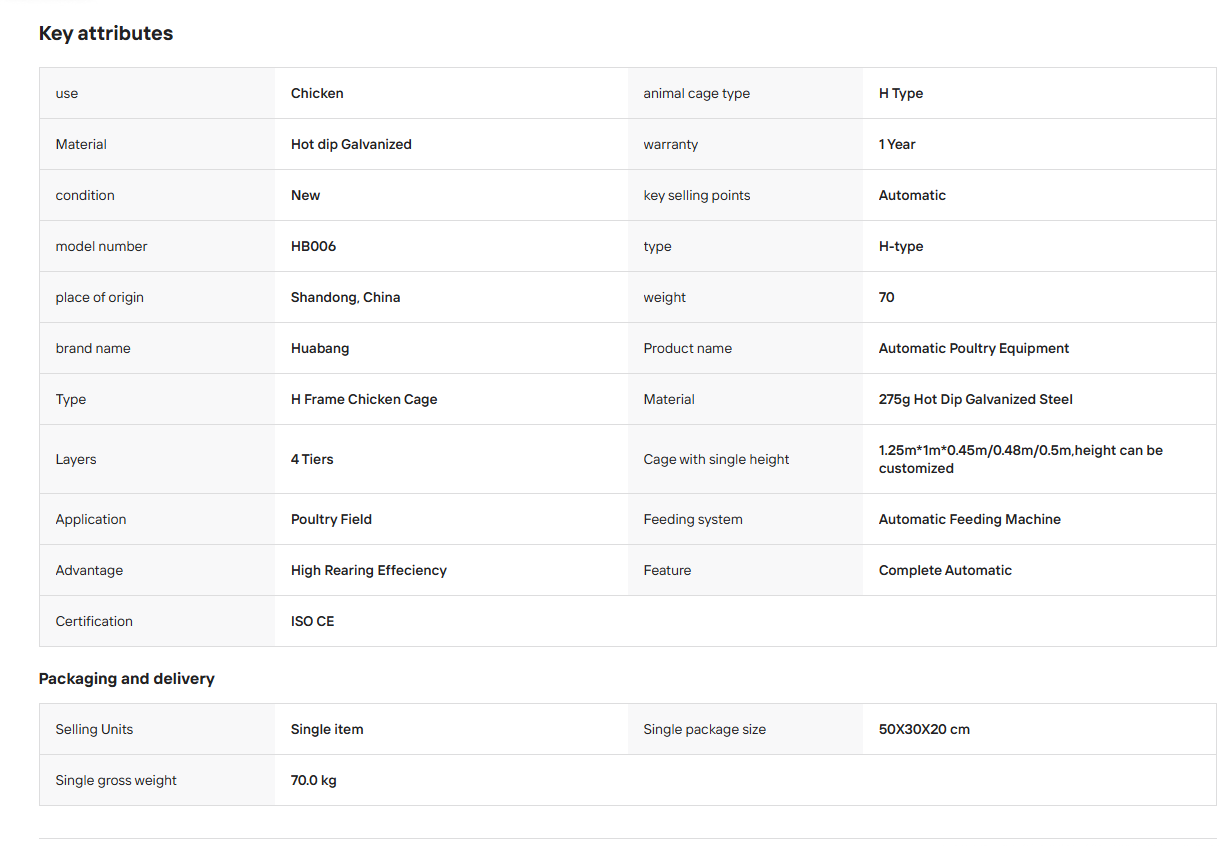Click the "Key attributes" heading
This screenshot has width=1224, height=846.
tap(106, 33)
